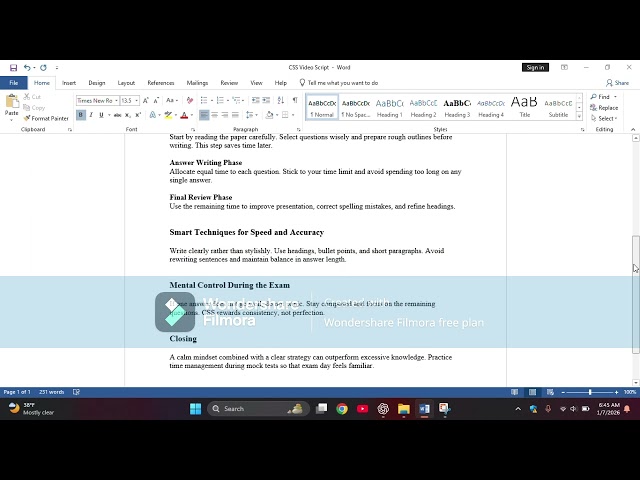Clear all formatting
The height and width of the screenshot is (480, 640).
click(x=190, y=100)
